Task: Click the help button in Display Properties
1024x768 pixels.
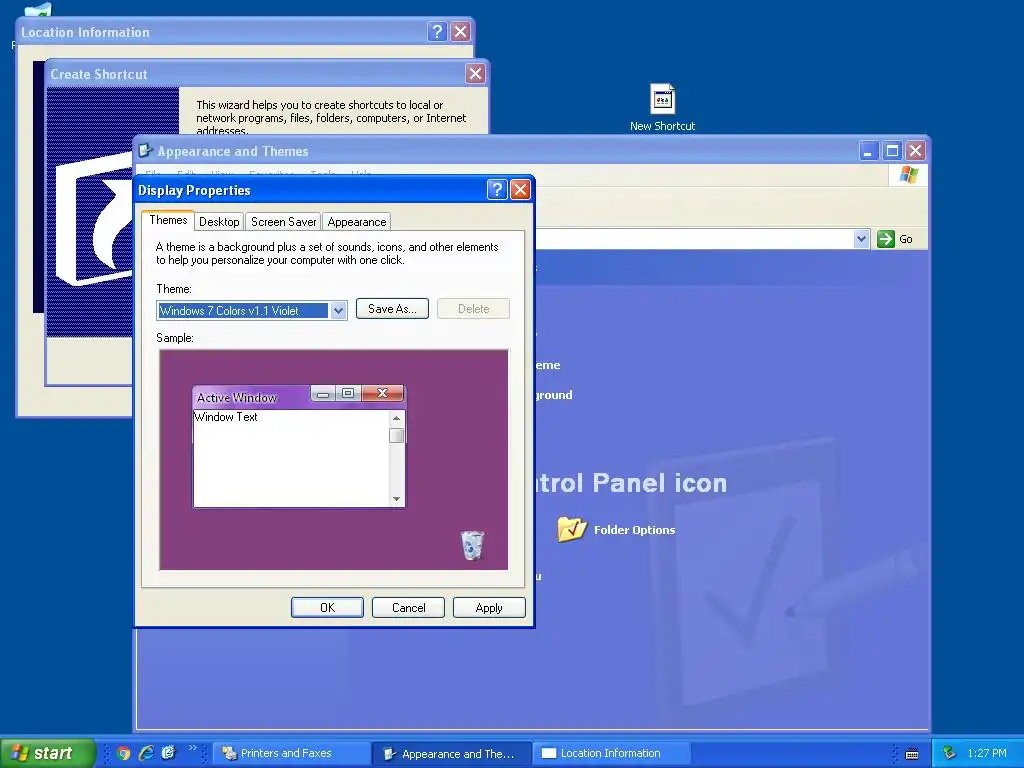Action: (x=497, y=189)
